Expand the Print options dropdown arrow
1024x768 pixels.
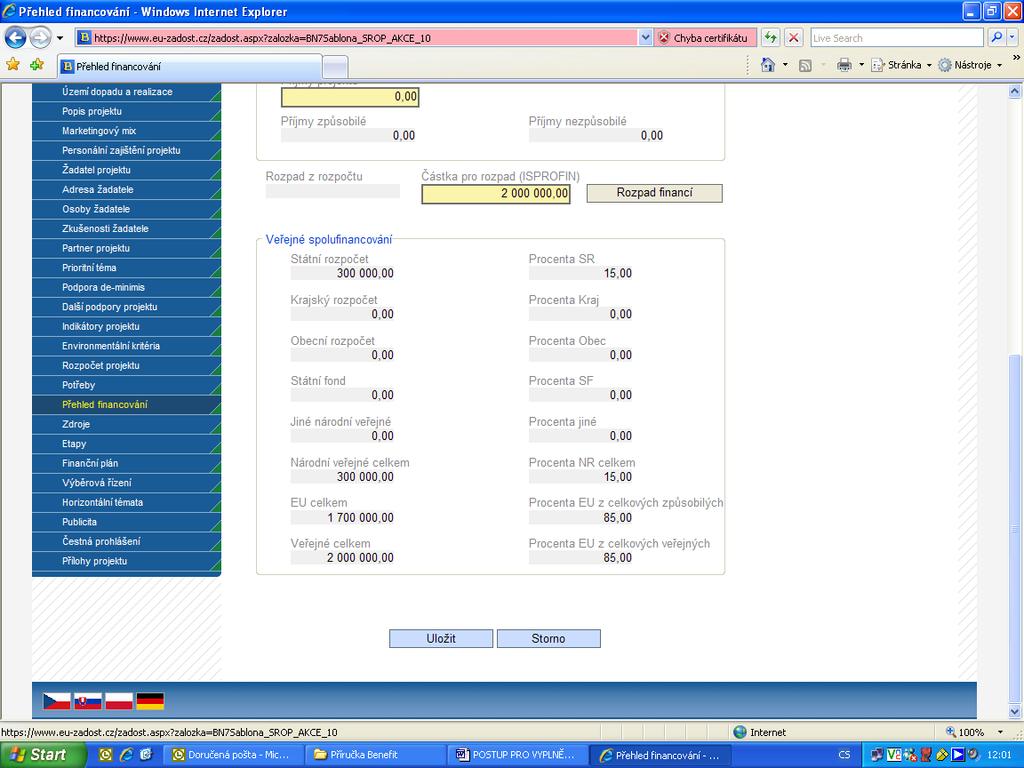861,65
